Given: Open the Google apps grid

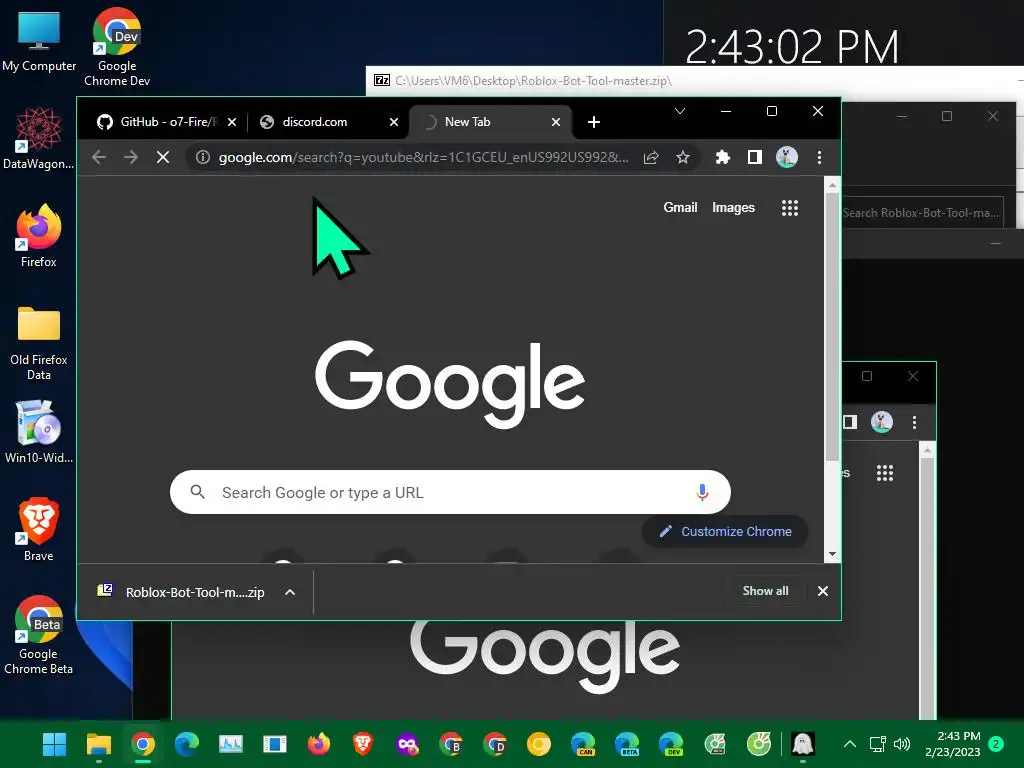Looking at the screenshot, I should point(790,208).
